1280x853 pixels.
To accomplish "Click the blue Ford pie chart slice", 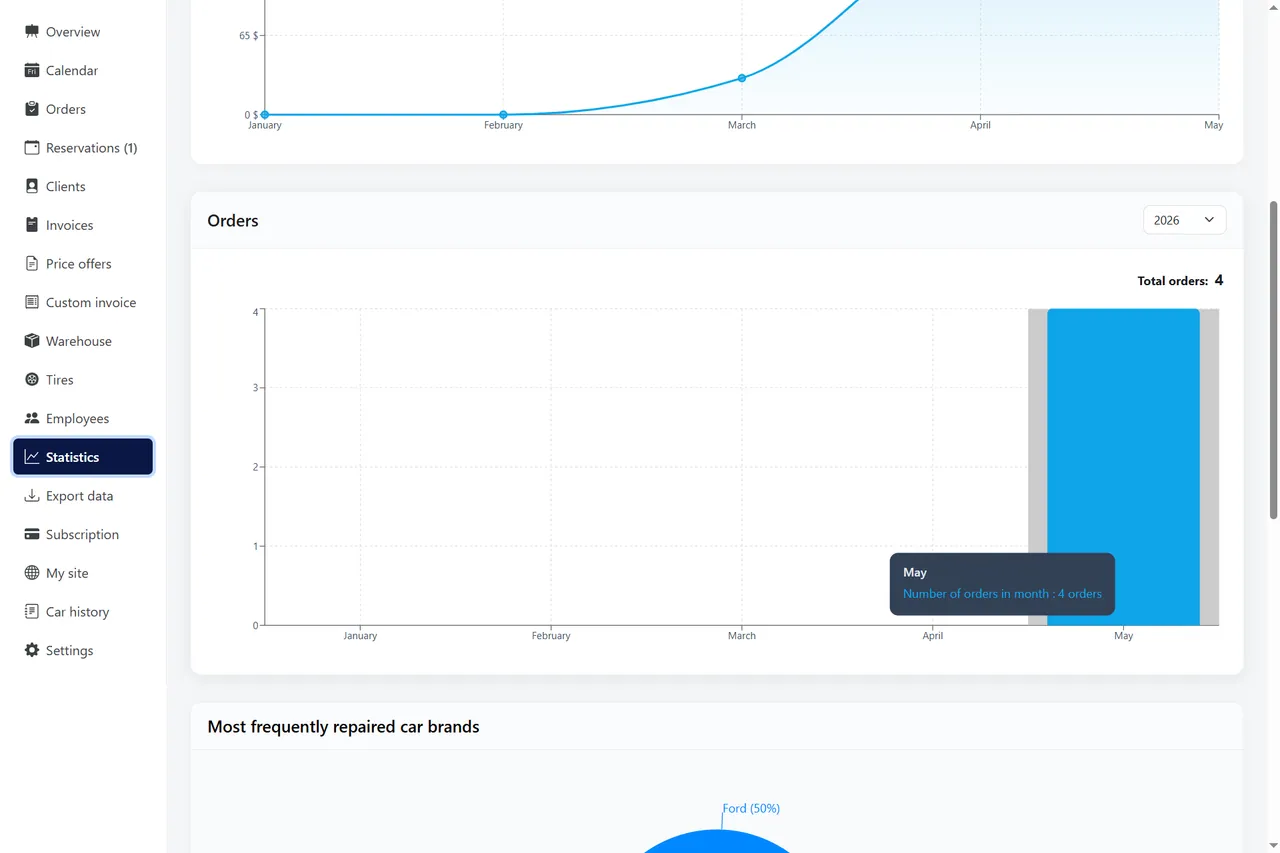I will pos(716,842).
